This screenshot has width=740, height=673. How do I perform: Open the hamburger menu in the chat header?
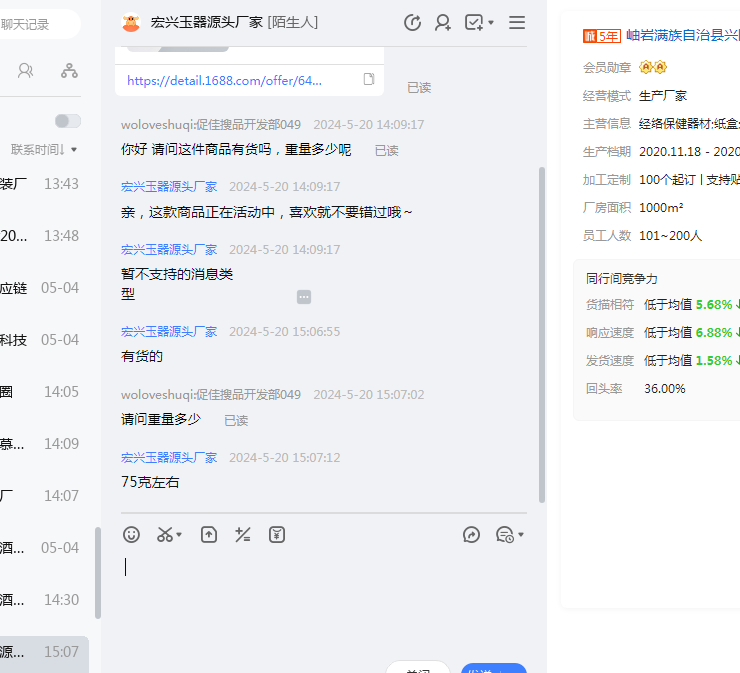(x=517, y=22)
